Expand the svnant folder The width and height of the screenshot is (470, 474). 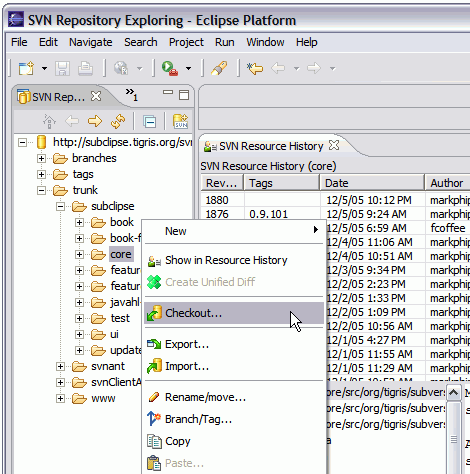[x=60, y=366]
